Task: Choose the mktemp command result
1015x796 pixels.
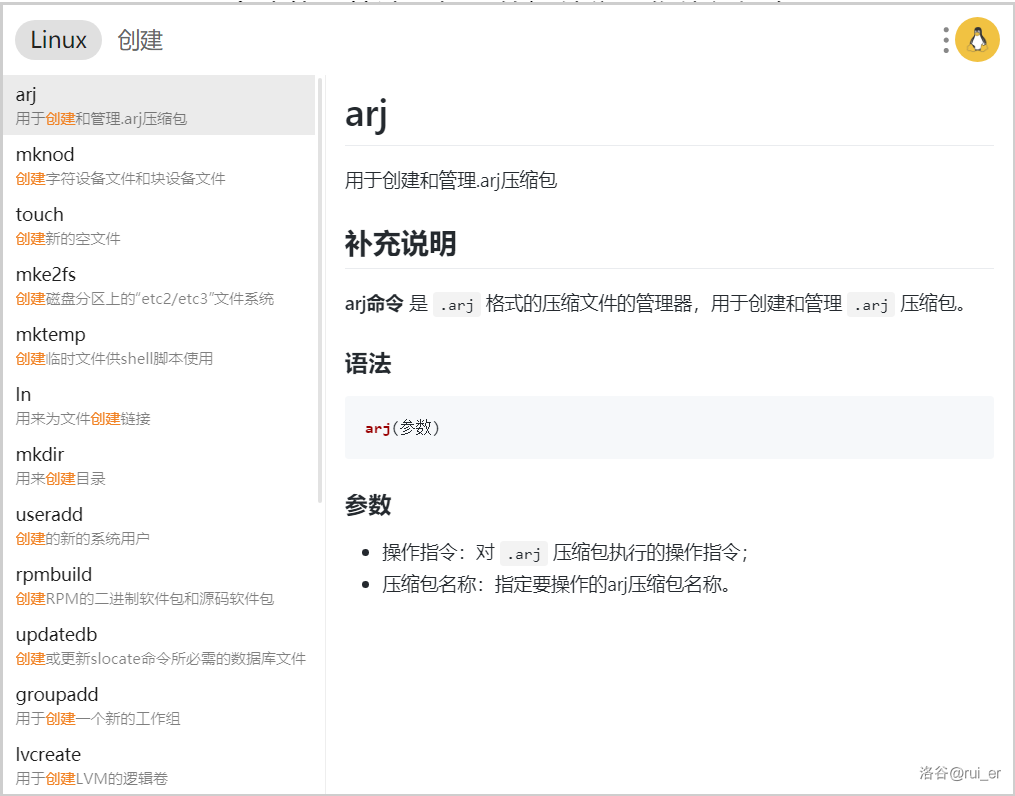Action: pyautogui.click(x=158, y=345)
